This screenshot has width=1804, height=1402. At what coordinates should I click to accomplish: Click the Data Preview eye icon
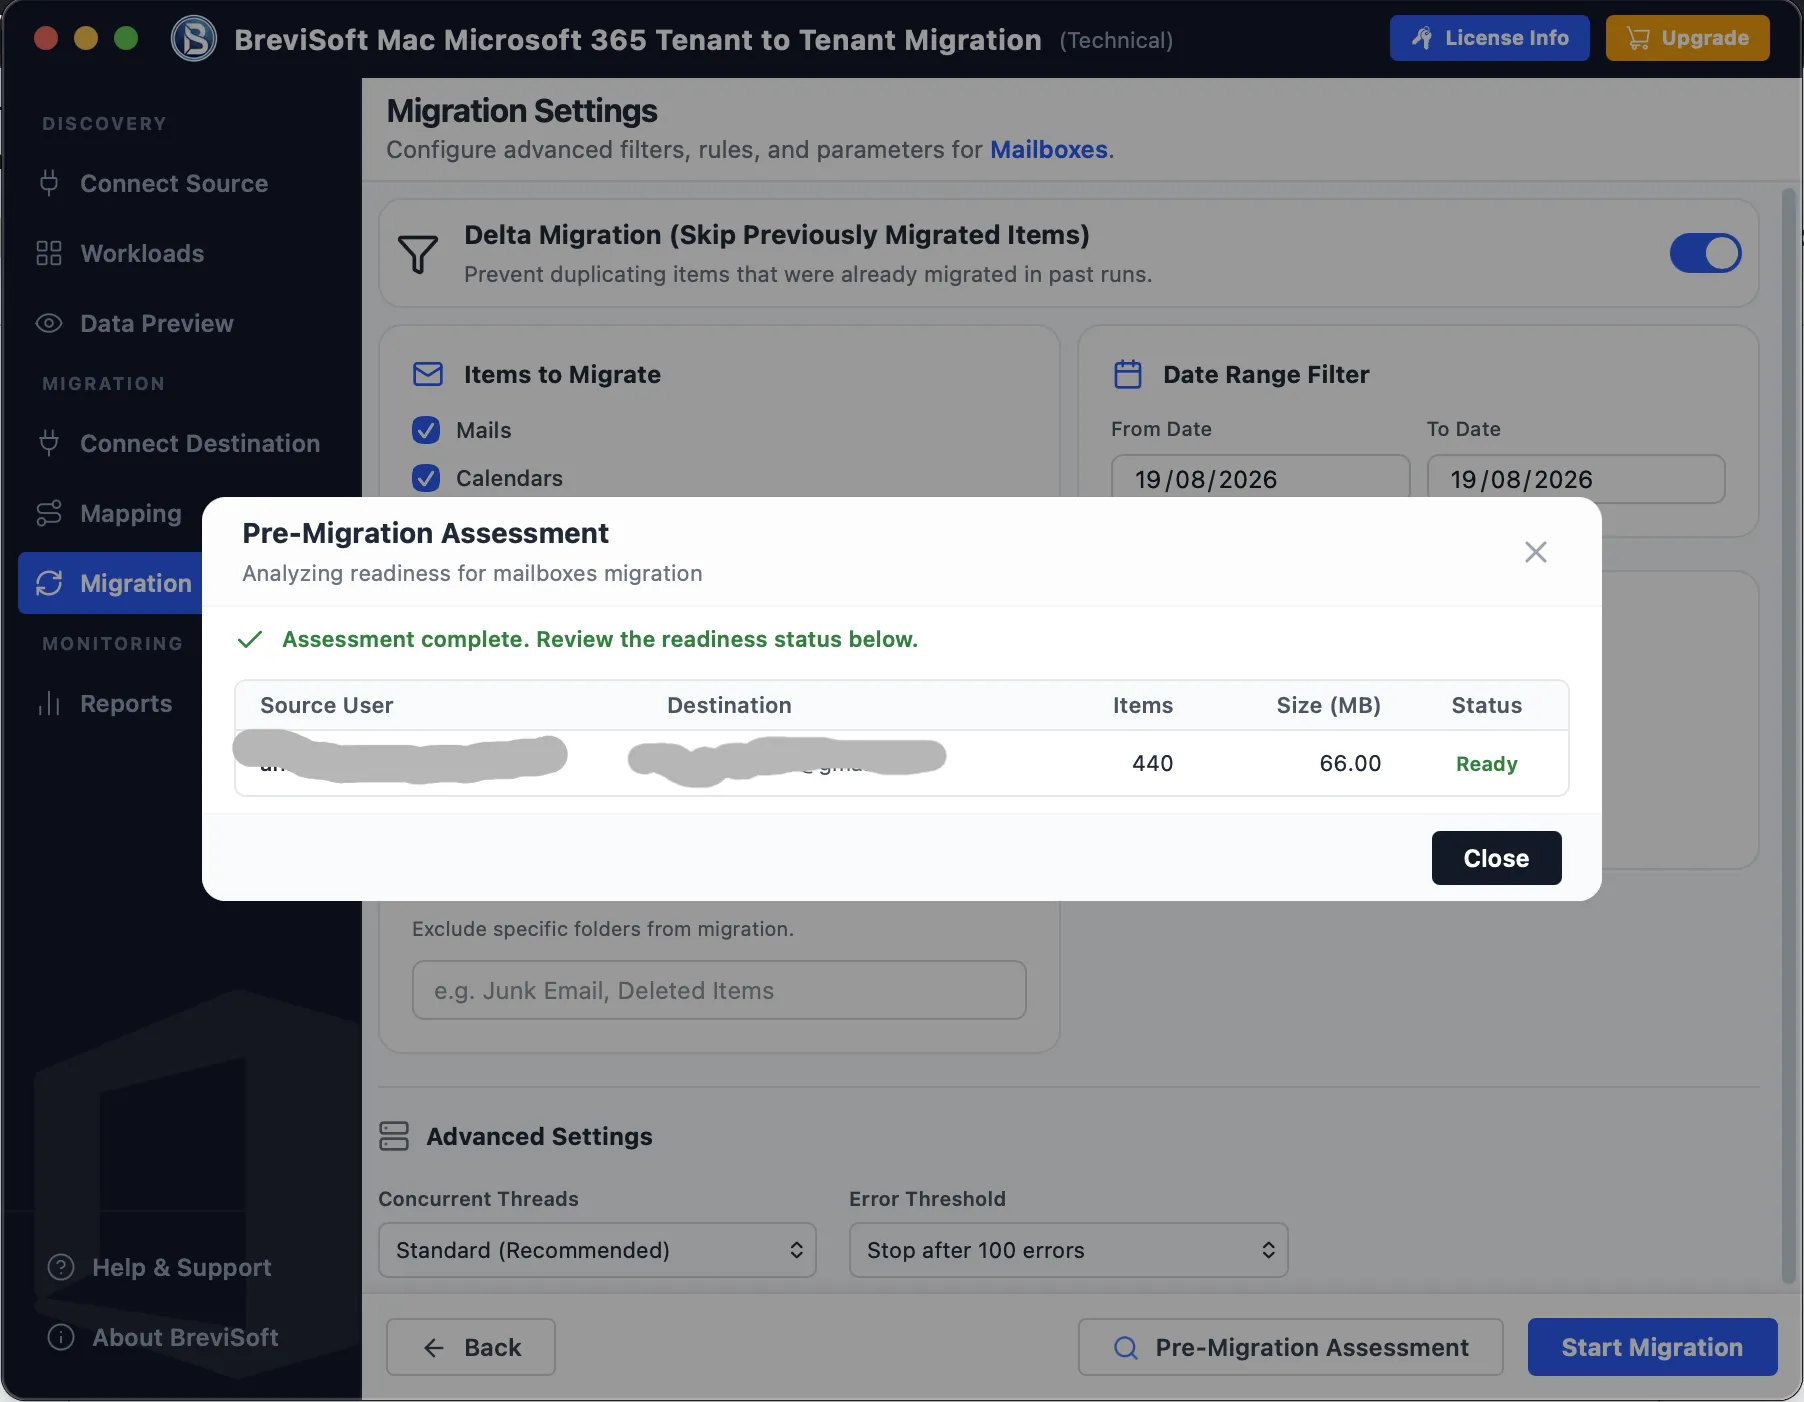[49, 323]
